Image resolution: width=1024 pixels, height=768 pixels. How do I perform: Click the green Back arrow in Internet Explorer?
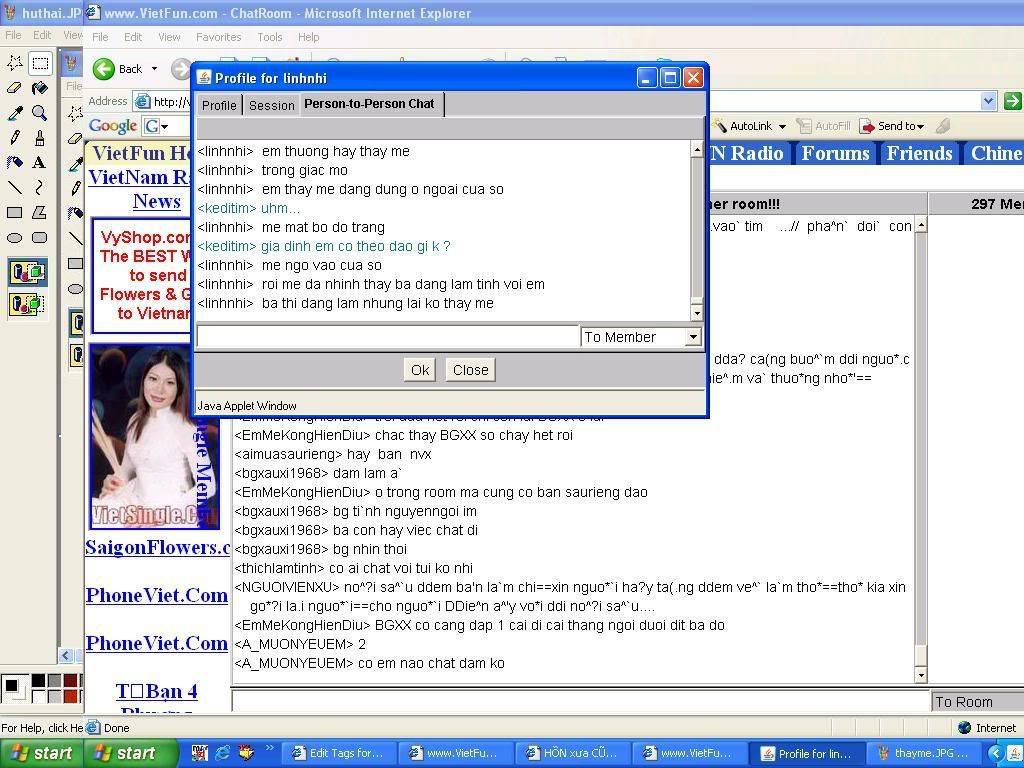click(x=104, y=69)
